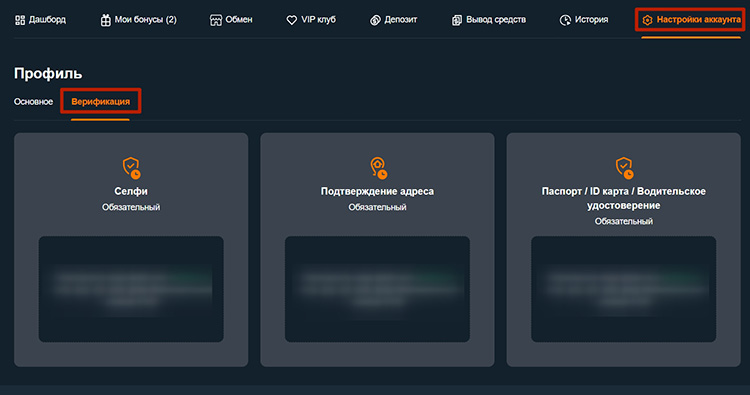Screen dimensions: 750x395
Task: Click the Селфи card title
Action: [x=131, y=191]
